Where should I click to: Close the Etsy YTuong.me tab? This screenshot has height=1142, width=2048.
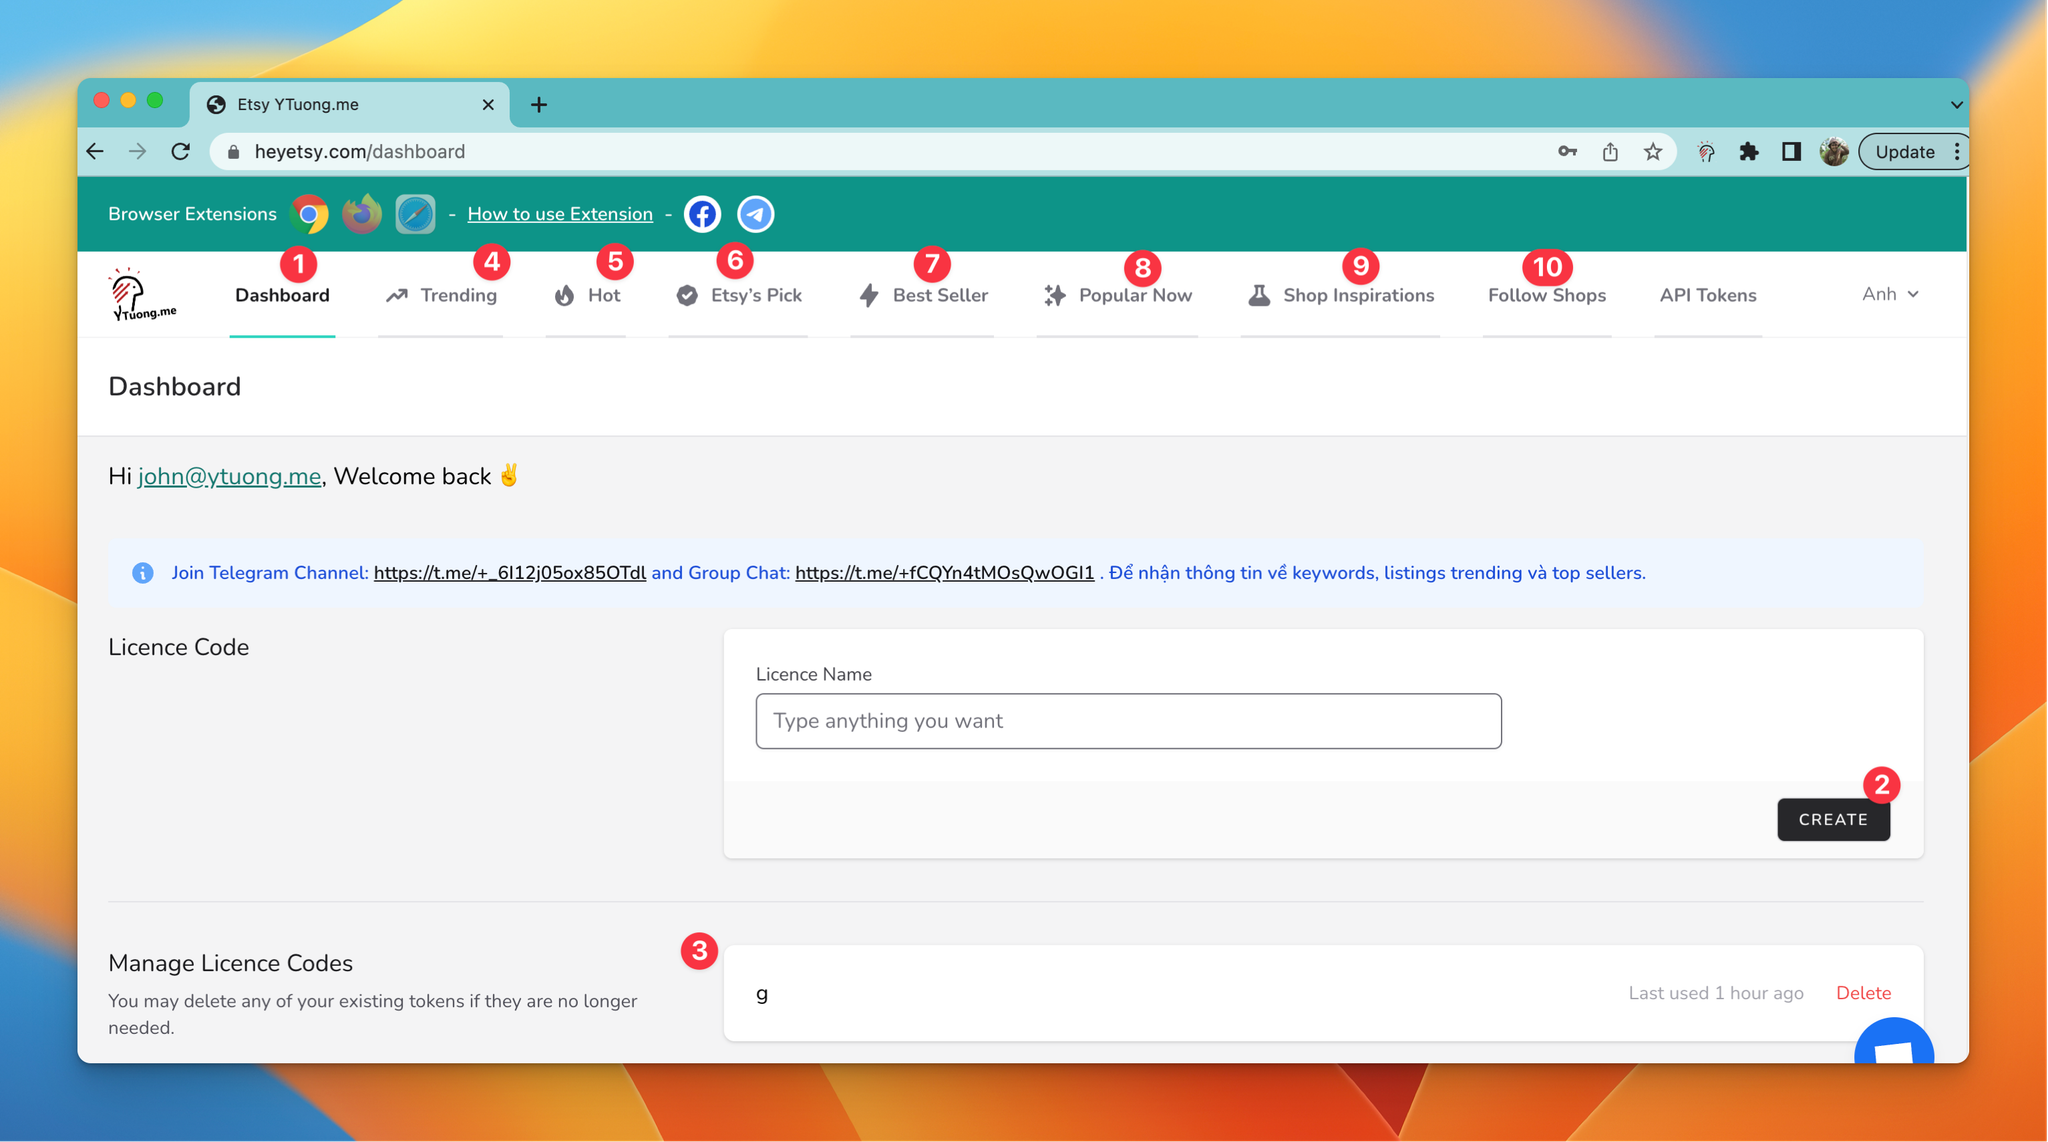point(488,104)
